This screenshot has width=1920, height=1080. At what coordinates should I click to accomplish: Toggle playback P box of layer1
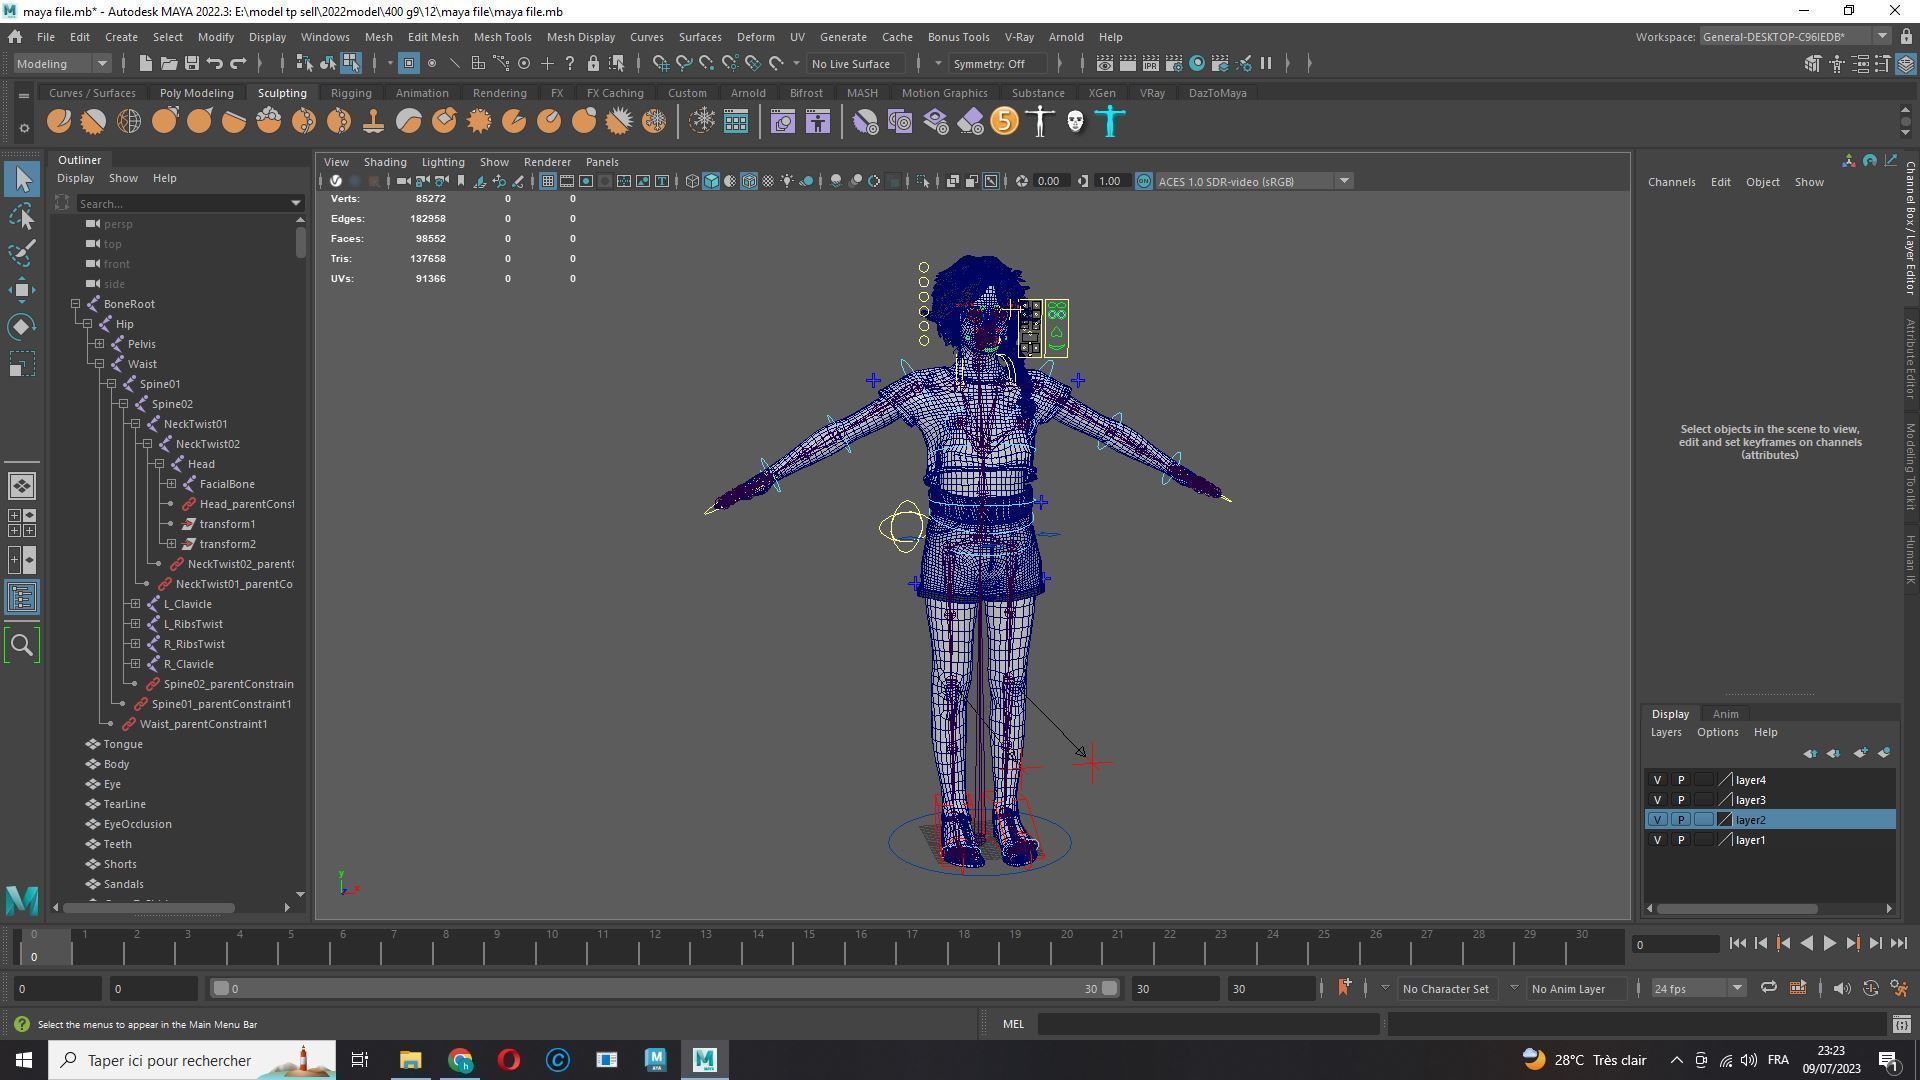coord(1681,840)
